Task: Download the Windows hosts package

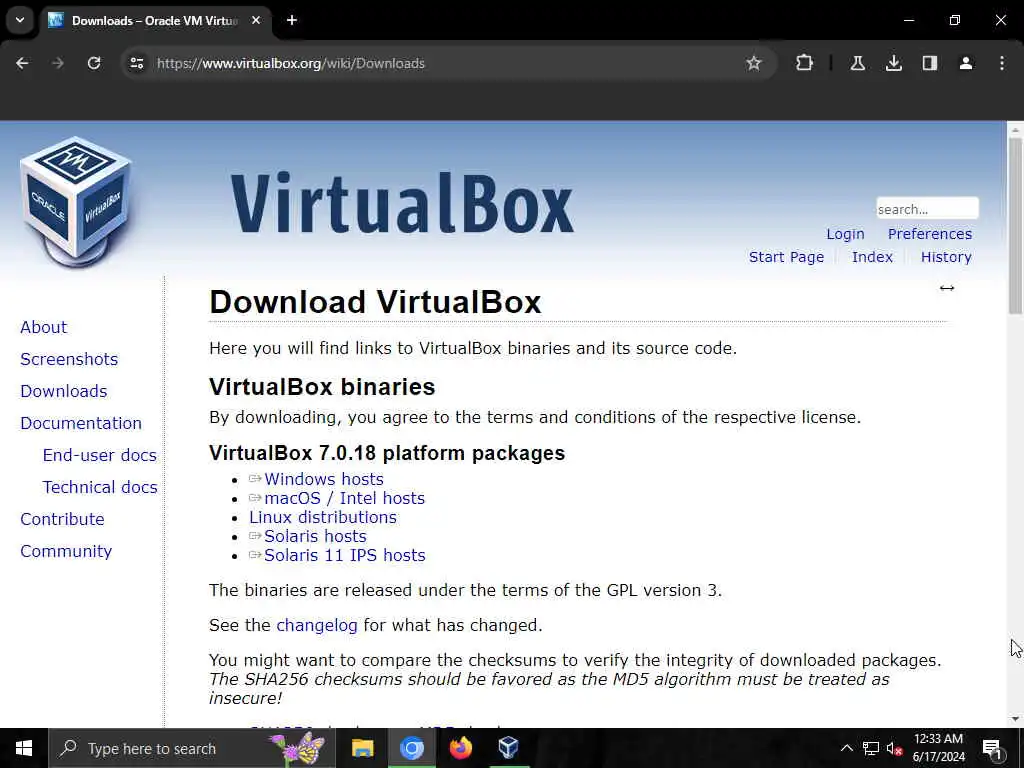Action: (323, 479)
